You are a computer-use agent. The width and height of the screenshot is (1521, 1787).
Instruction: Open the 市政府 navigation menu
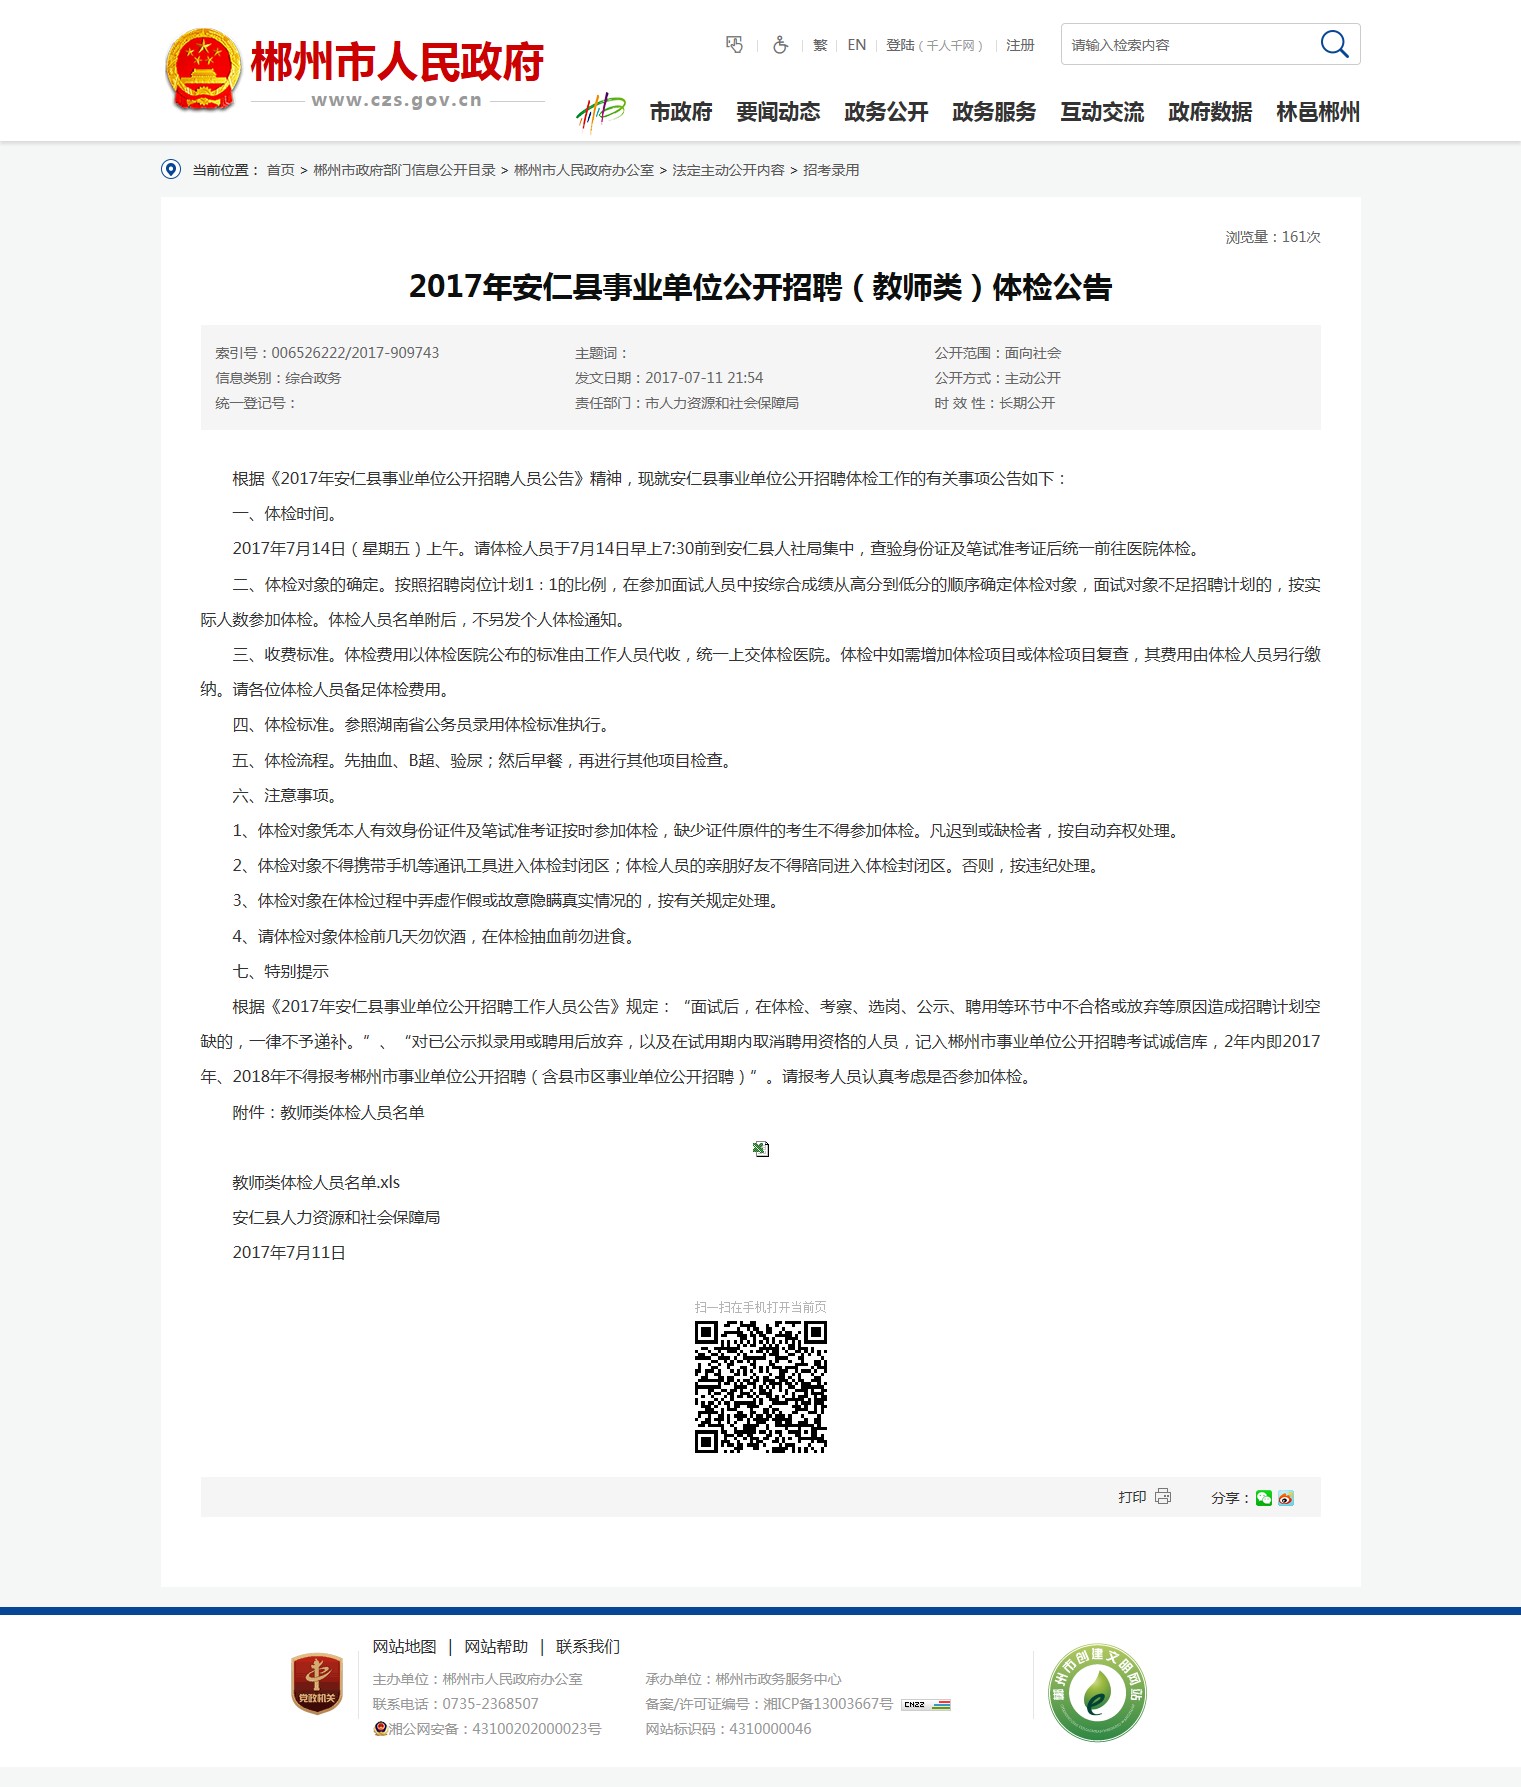(x=681, y=112)
